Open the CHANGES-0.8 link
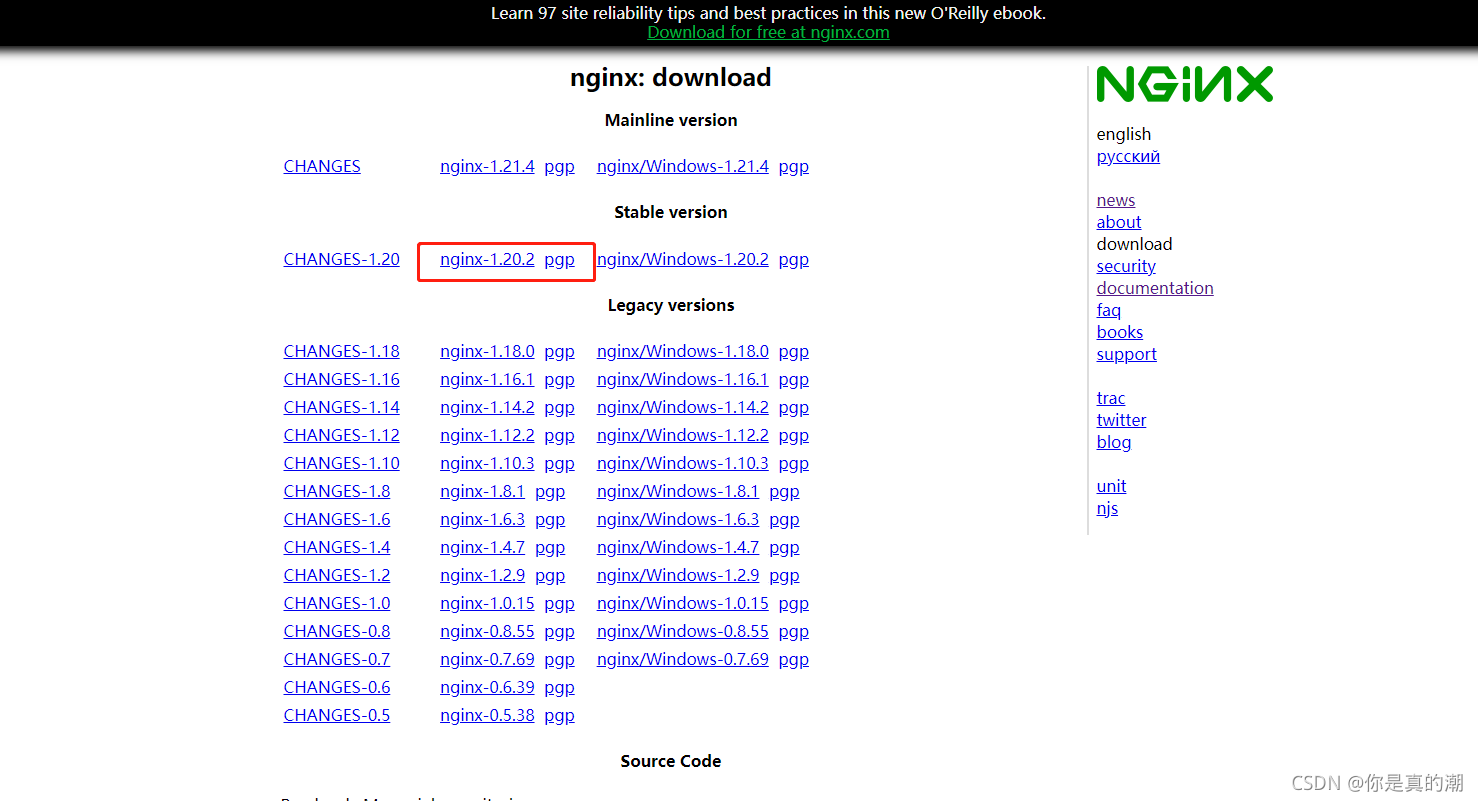Viewport: 1478px width, 801px height. point(336,631)
